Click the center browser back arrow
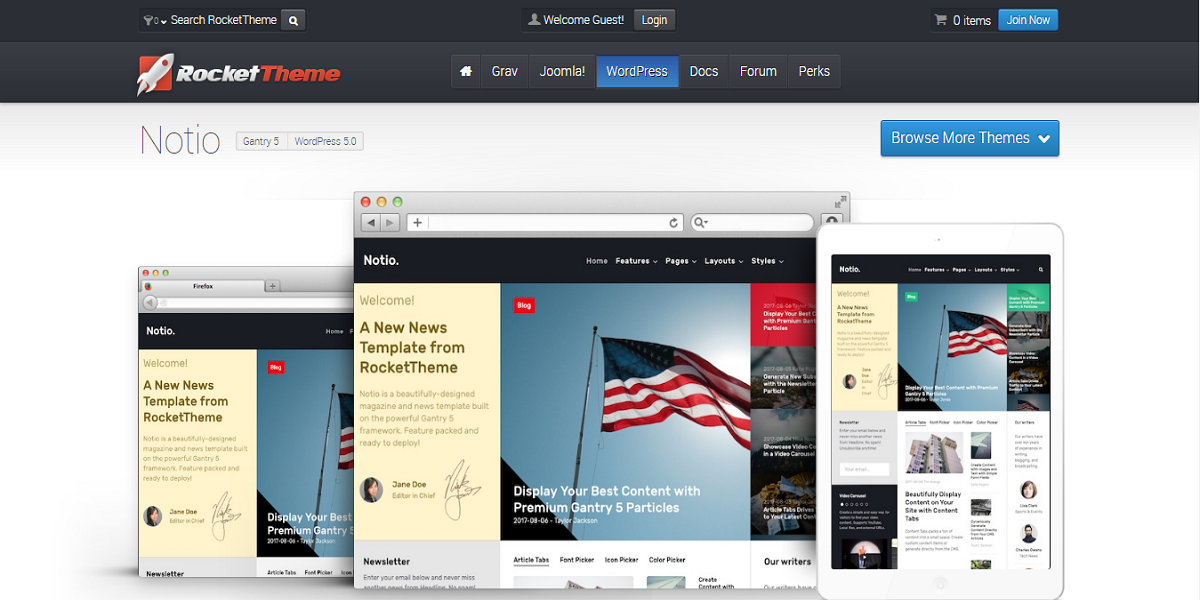The height and width of the screenshot is (600, 1200). point(370,223)
